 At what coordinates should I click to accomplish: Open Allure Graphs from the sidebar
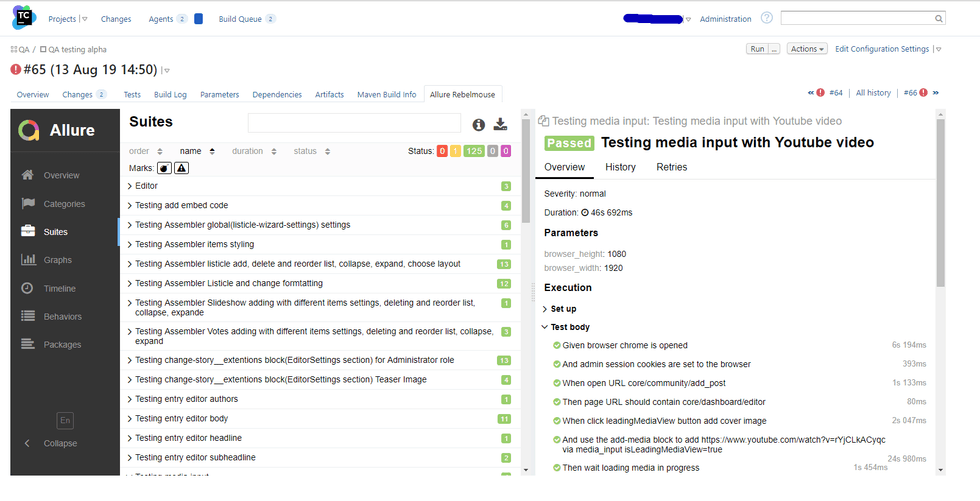[57, 260]
